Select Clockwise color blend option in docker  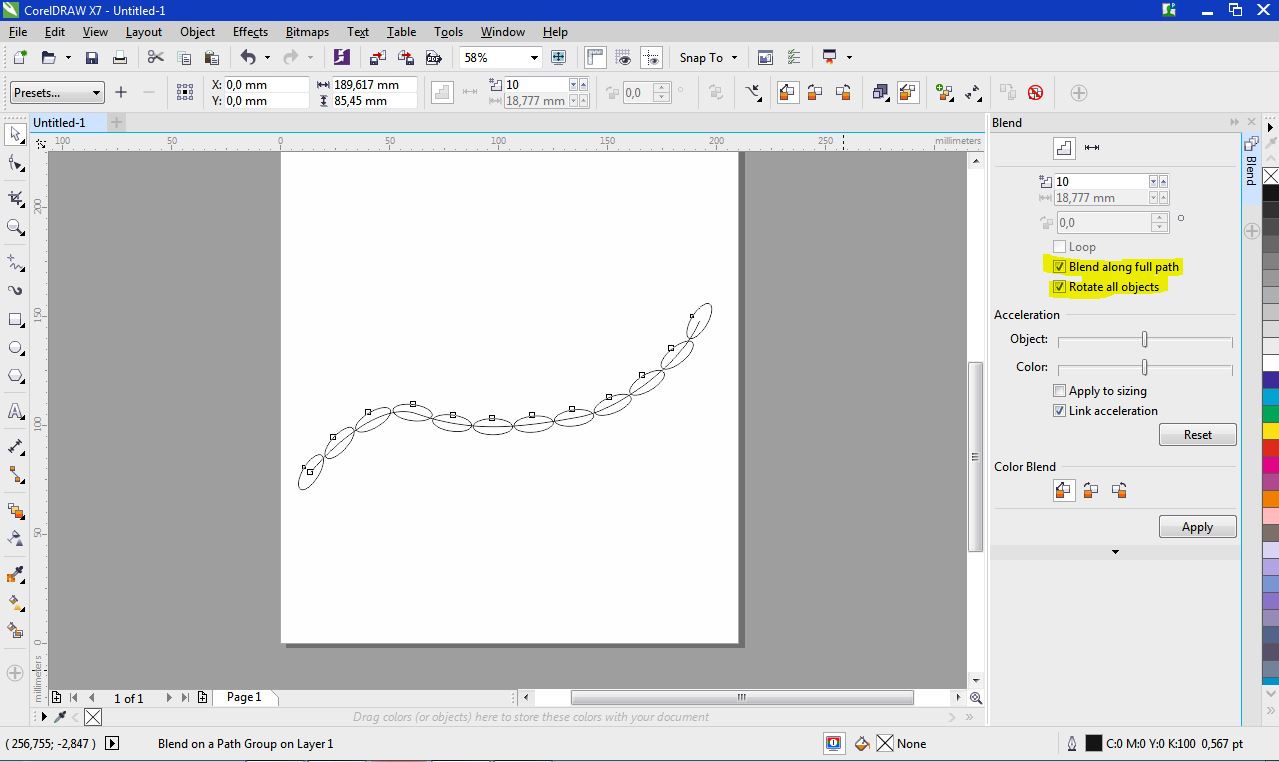click(1091, 490)
